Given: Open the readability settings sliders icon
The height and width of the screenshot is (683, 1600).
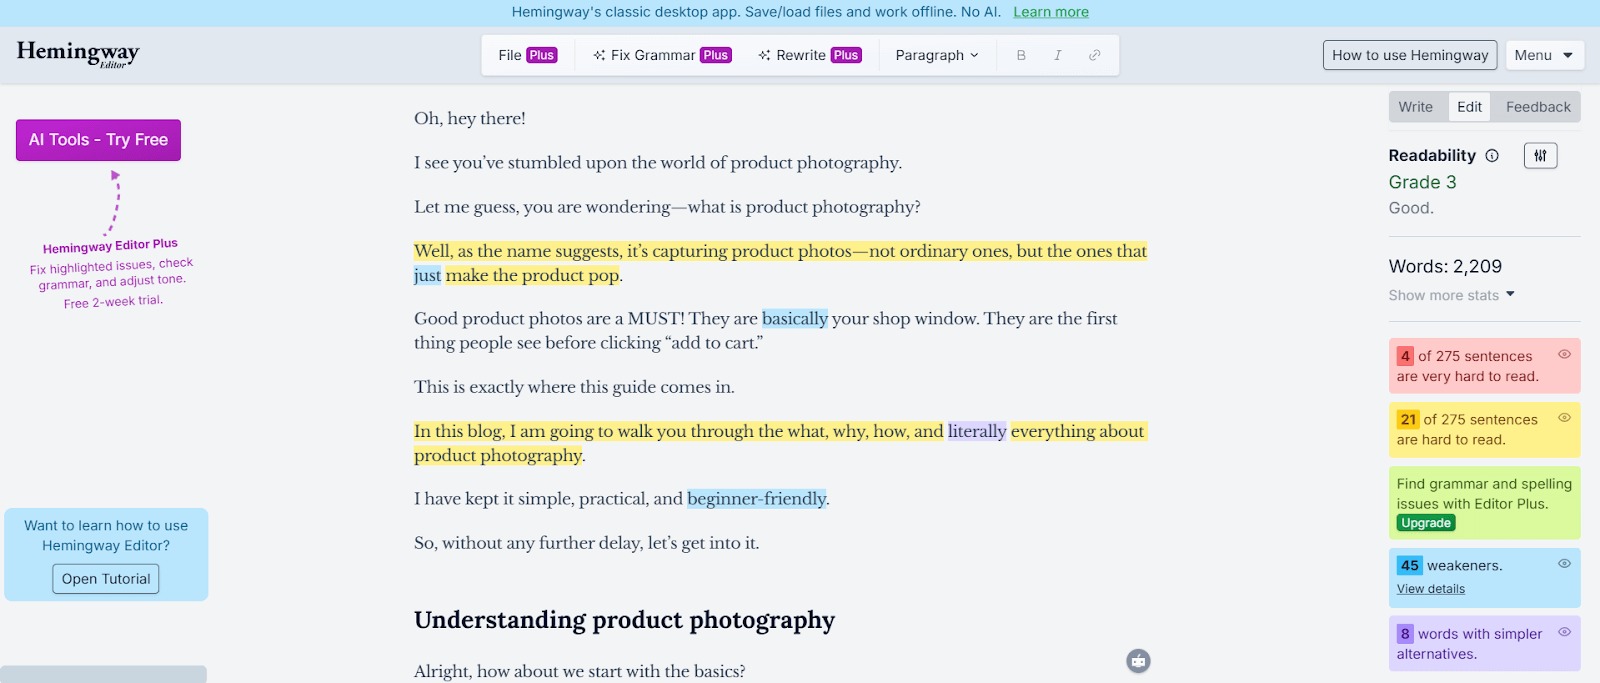Looking at the screenshot, I should point(1541,155).
